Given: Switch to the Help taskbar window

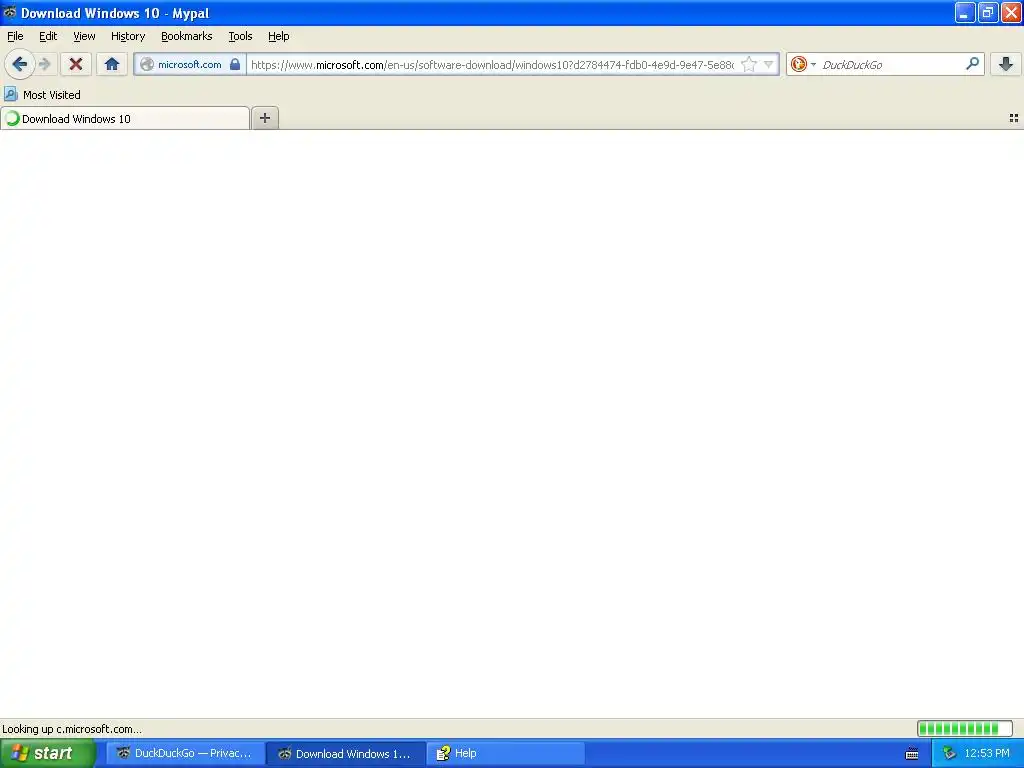Looking at the screenshot, I should [506, 753].
